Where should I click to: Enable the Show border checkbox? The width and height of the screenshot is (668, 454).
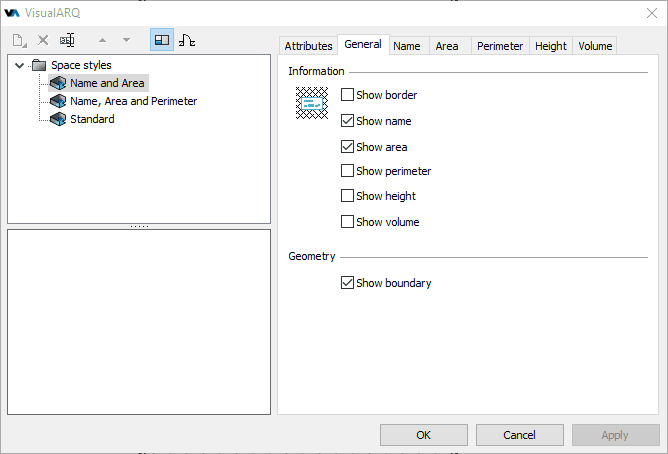tap(347, 95)
